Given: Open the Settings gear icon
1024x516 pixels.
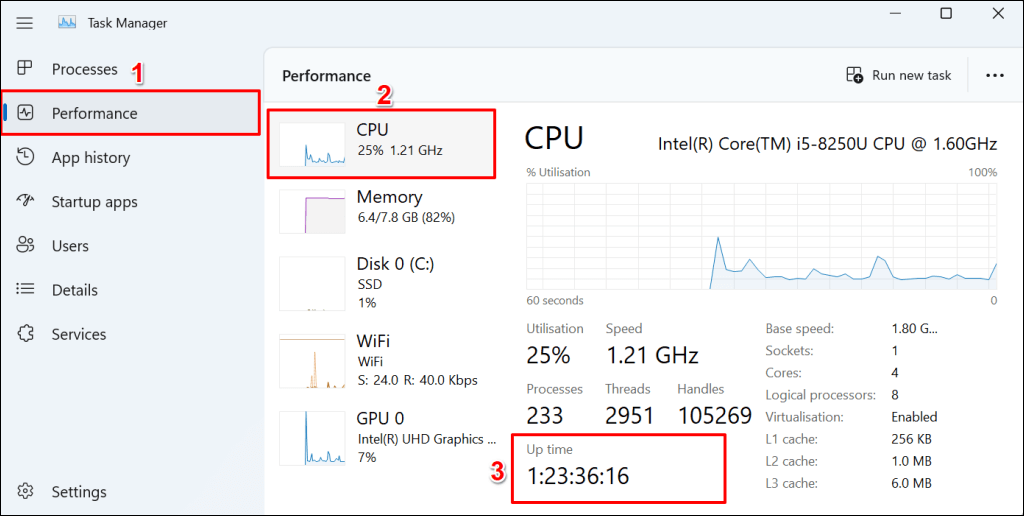Looking at the screenshot, I should tap(26, 491).
